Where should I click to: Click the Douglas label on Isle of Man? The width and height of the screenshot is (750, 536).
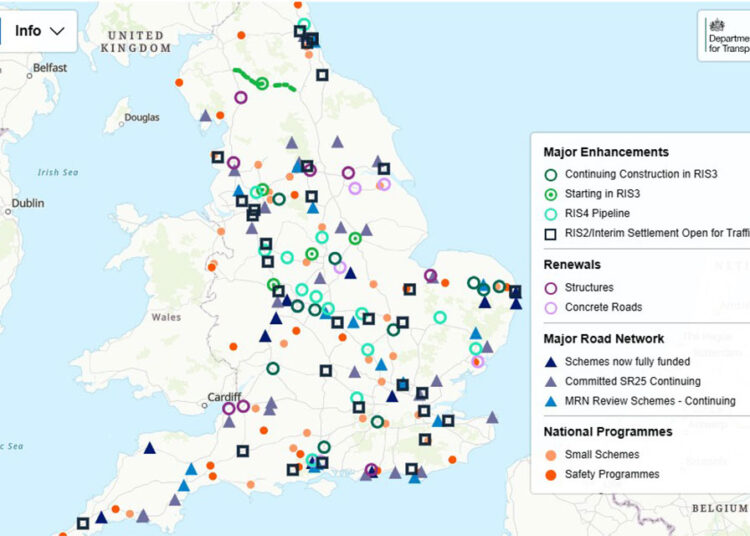pyautogui.click(x=142, y=117)
